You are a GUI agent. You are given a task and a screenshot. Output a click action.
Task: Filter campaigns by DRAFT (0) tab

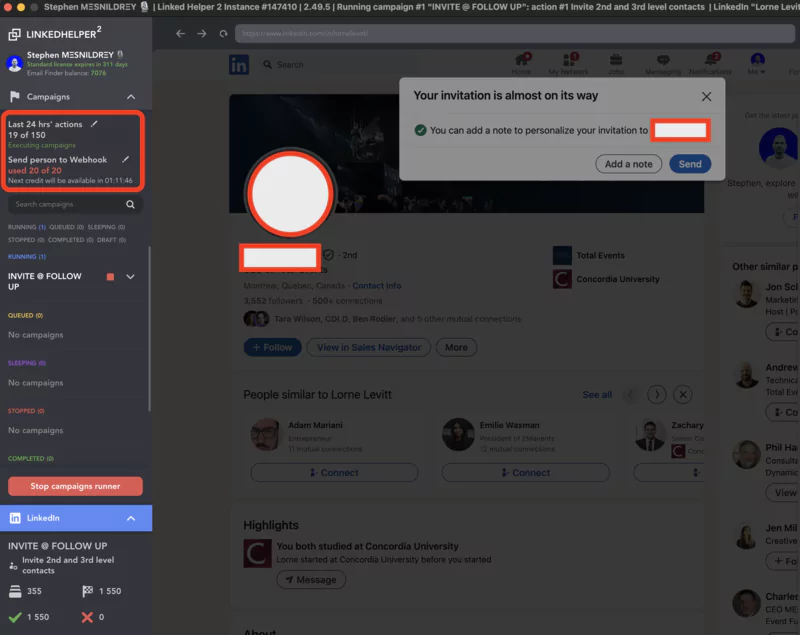pyautogui.click(x=111, y=240)
